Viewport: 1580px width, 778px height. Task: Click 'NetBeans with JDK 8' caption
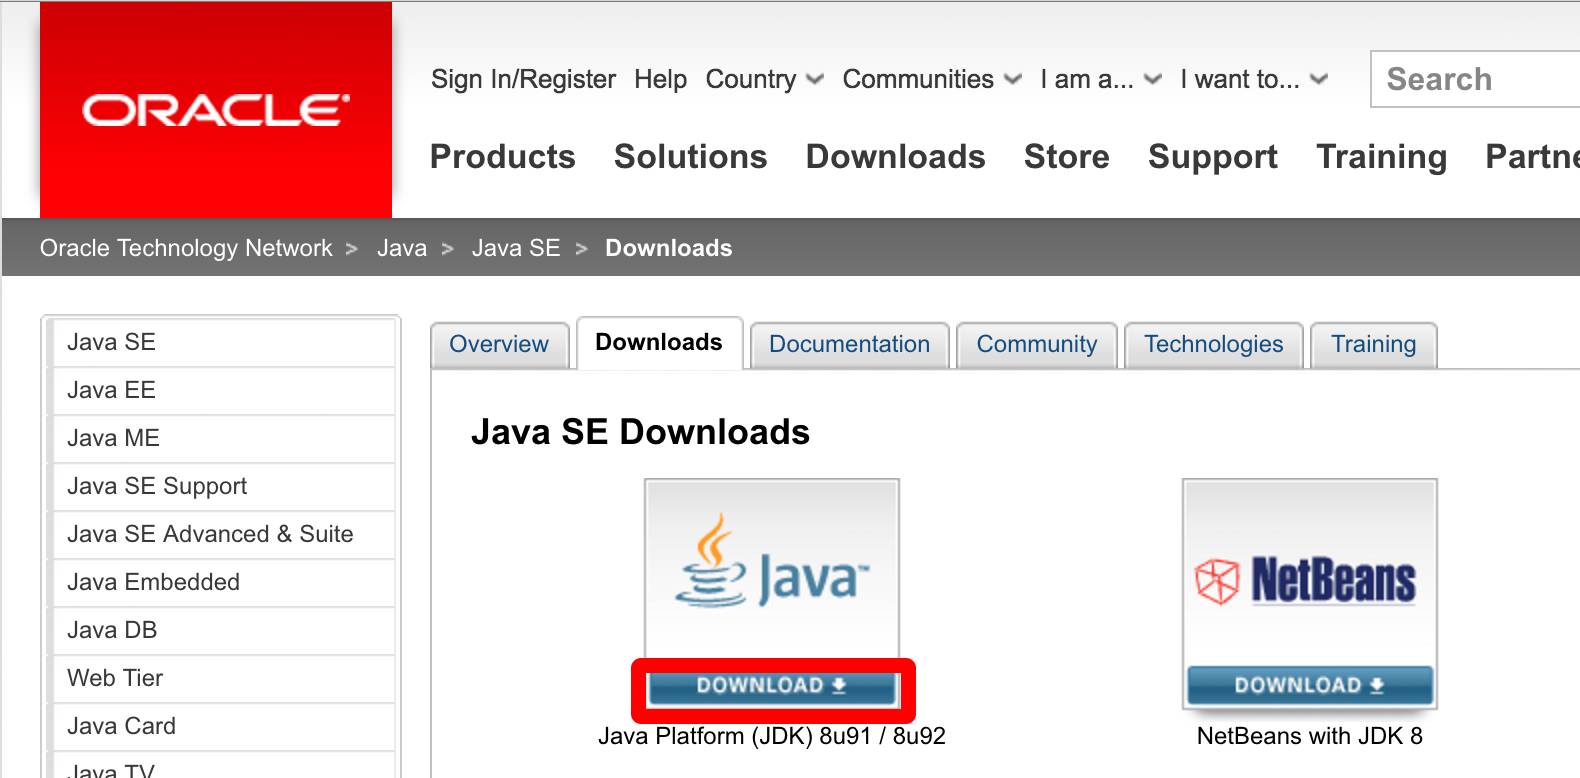[1310, 736]
